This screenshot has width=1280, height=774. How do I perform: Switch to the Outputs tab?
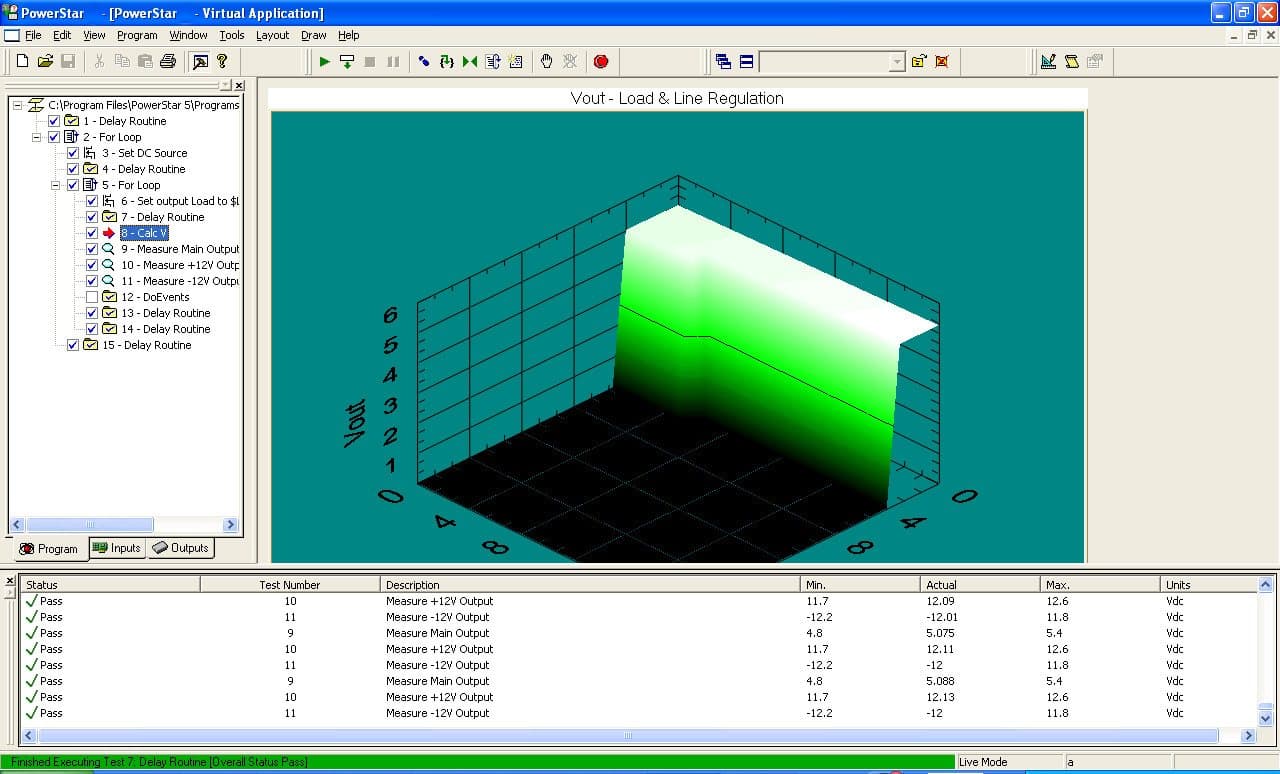[x=181, y=548]
